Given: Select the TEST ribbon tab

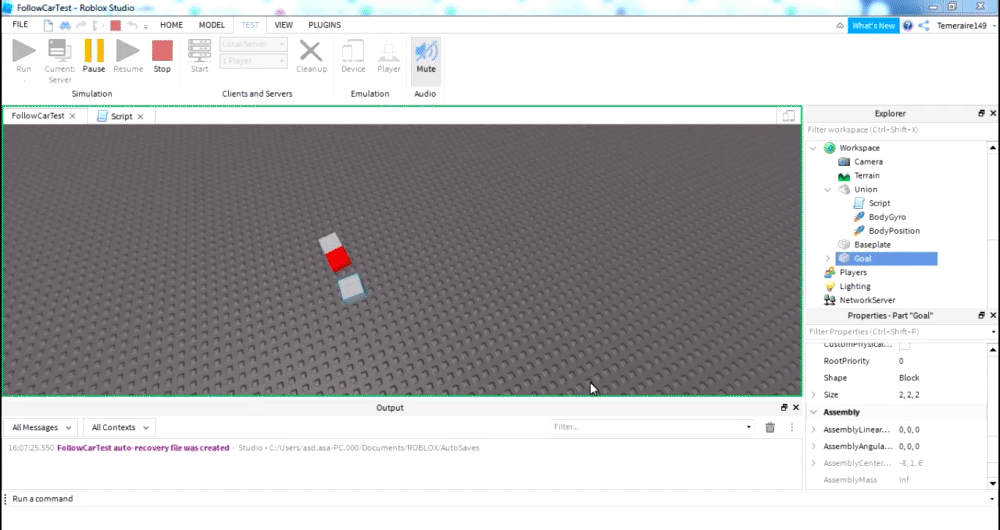Looking at the screenshot, I should click(250, 25).
